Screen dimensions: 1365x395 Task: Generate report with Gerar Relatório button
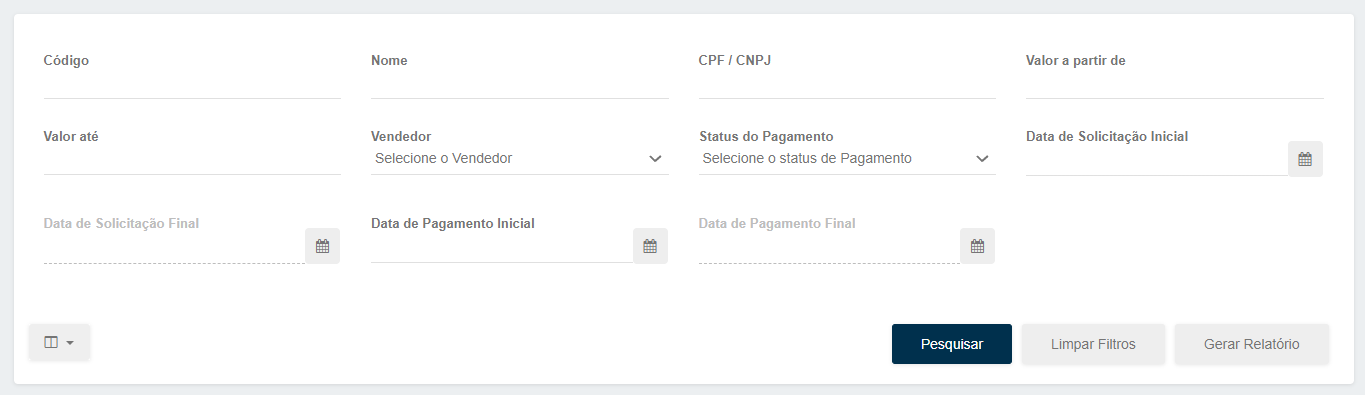tap(1251, 344)
